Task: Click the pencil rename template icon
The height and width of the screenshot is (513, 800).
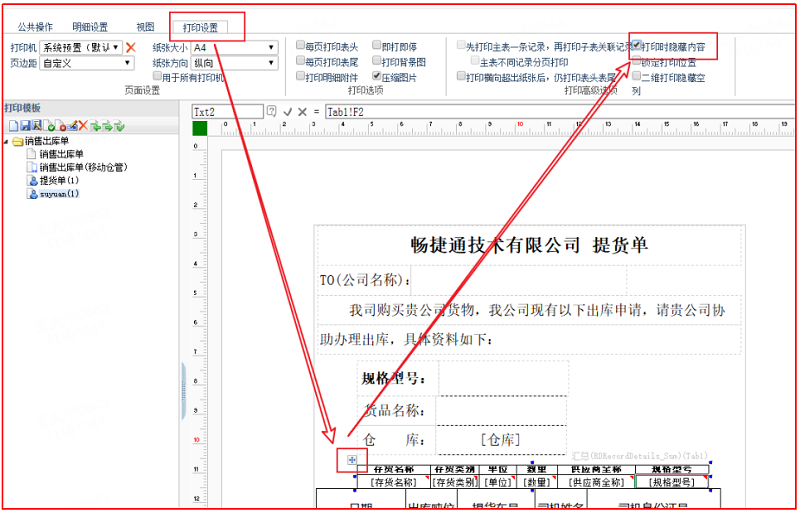Action: [72, 126]
